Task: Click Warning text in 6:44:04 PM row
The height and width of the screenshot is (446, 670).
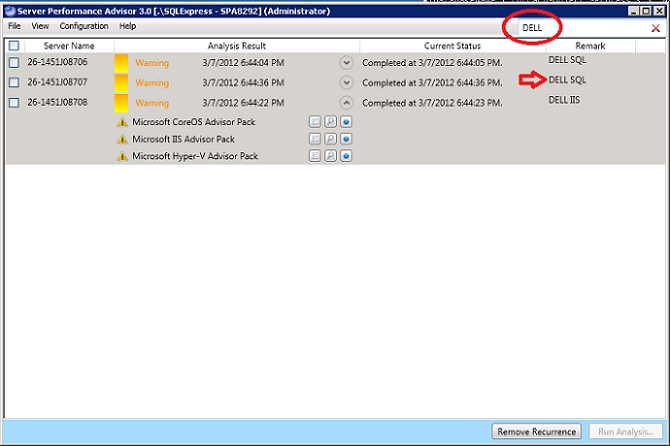Action: [152, 63]
